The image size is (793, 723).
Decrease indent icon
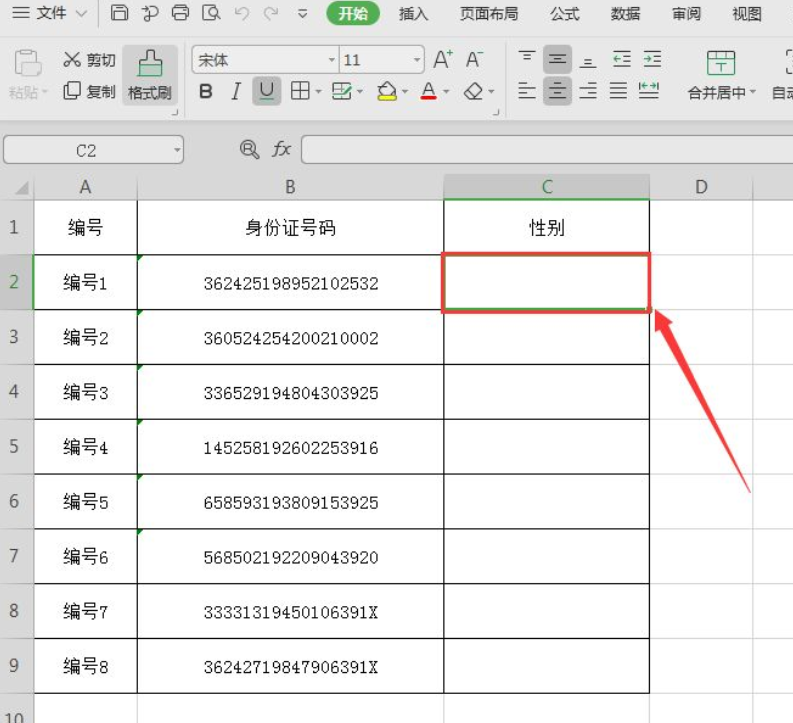coord(622,59)
